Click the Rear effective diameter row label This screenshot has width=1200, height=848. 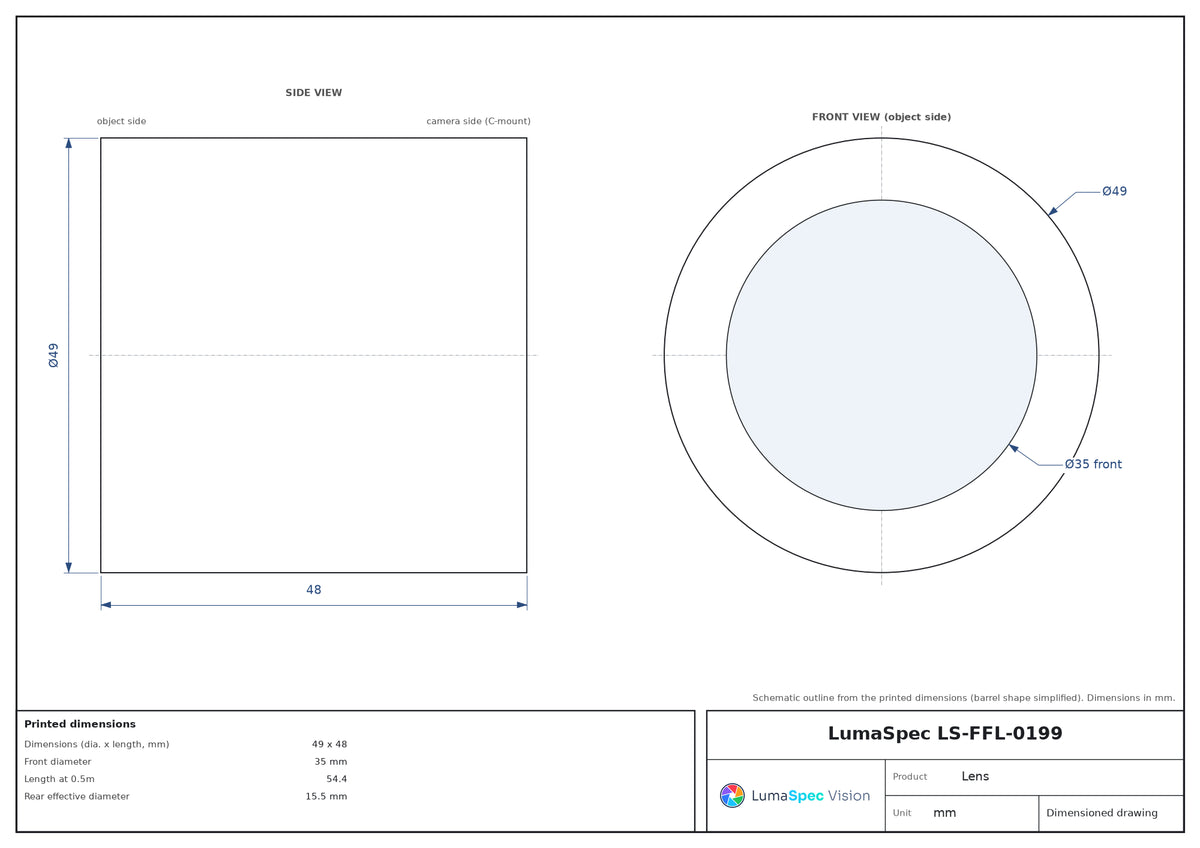77,797
